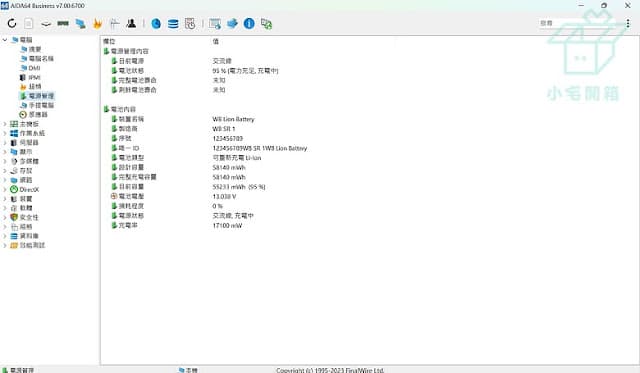
Task: Open the blue database stack toolbar icon
Action: [173, 24]
